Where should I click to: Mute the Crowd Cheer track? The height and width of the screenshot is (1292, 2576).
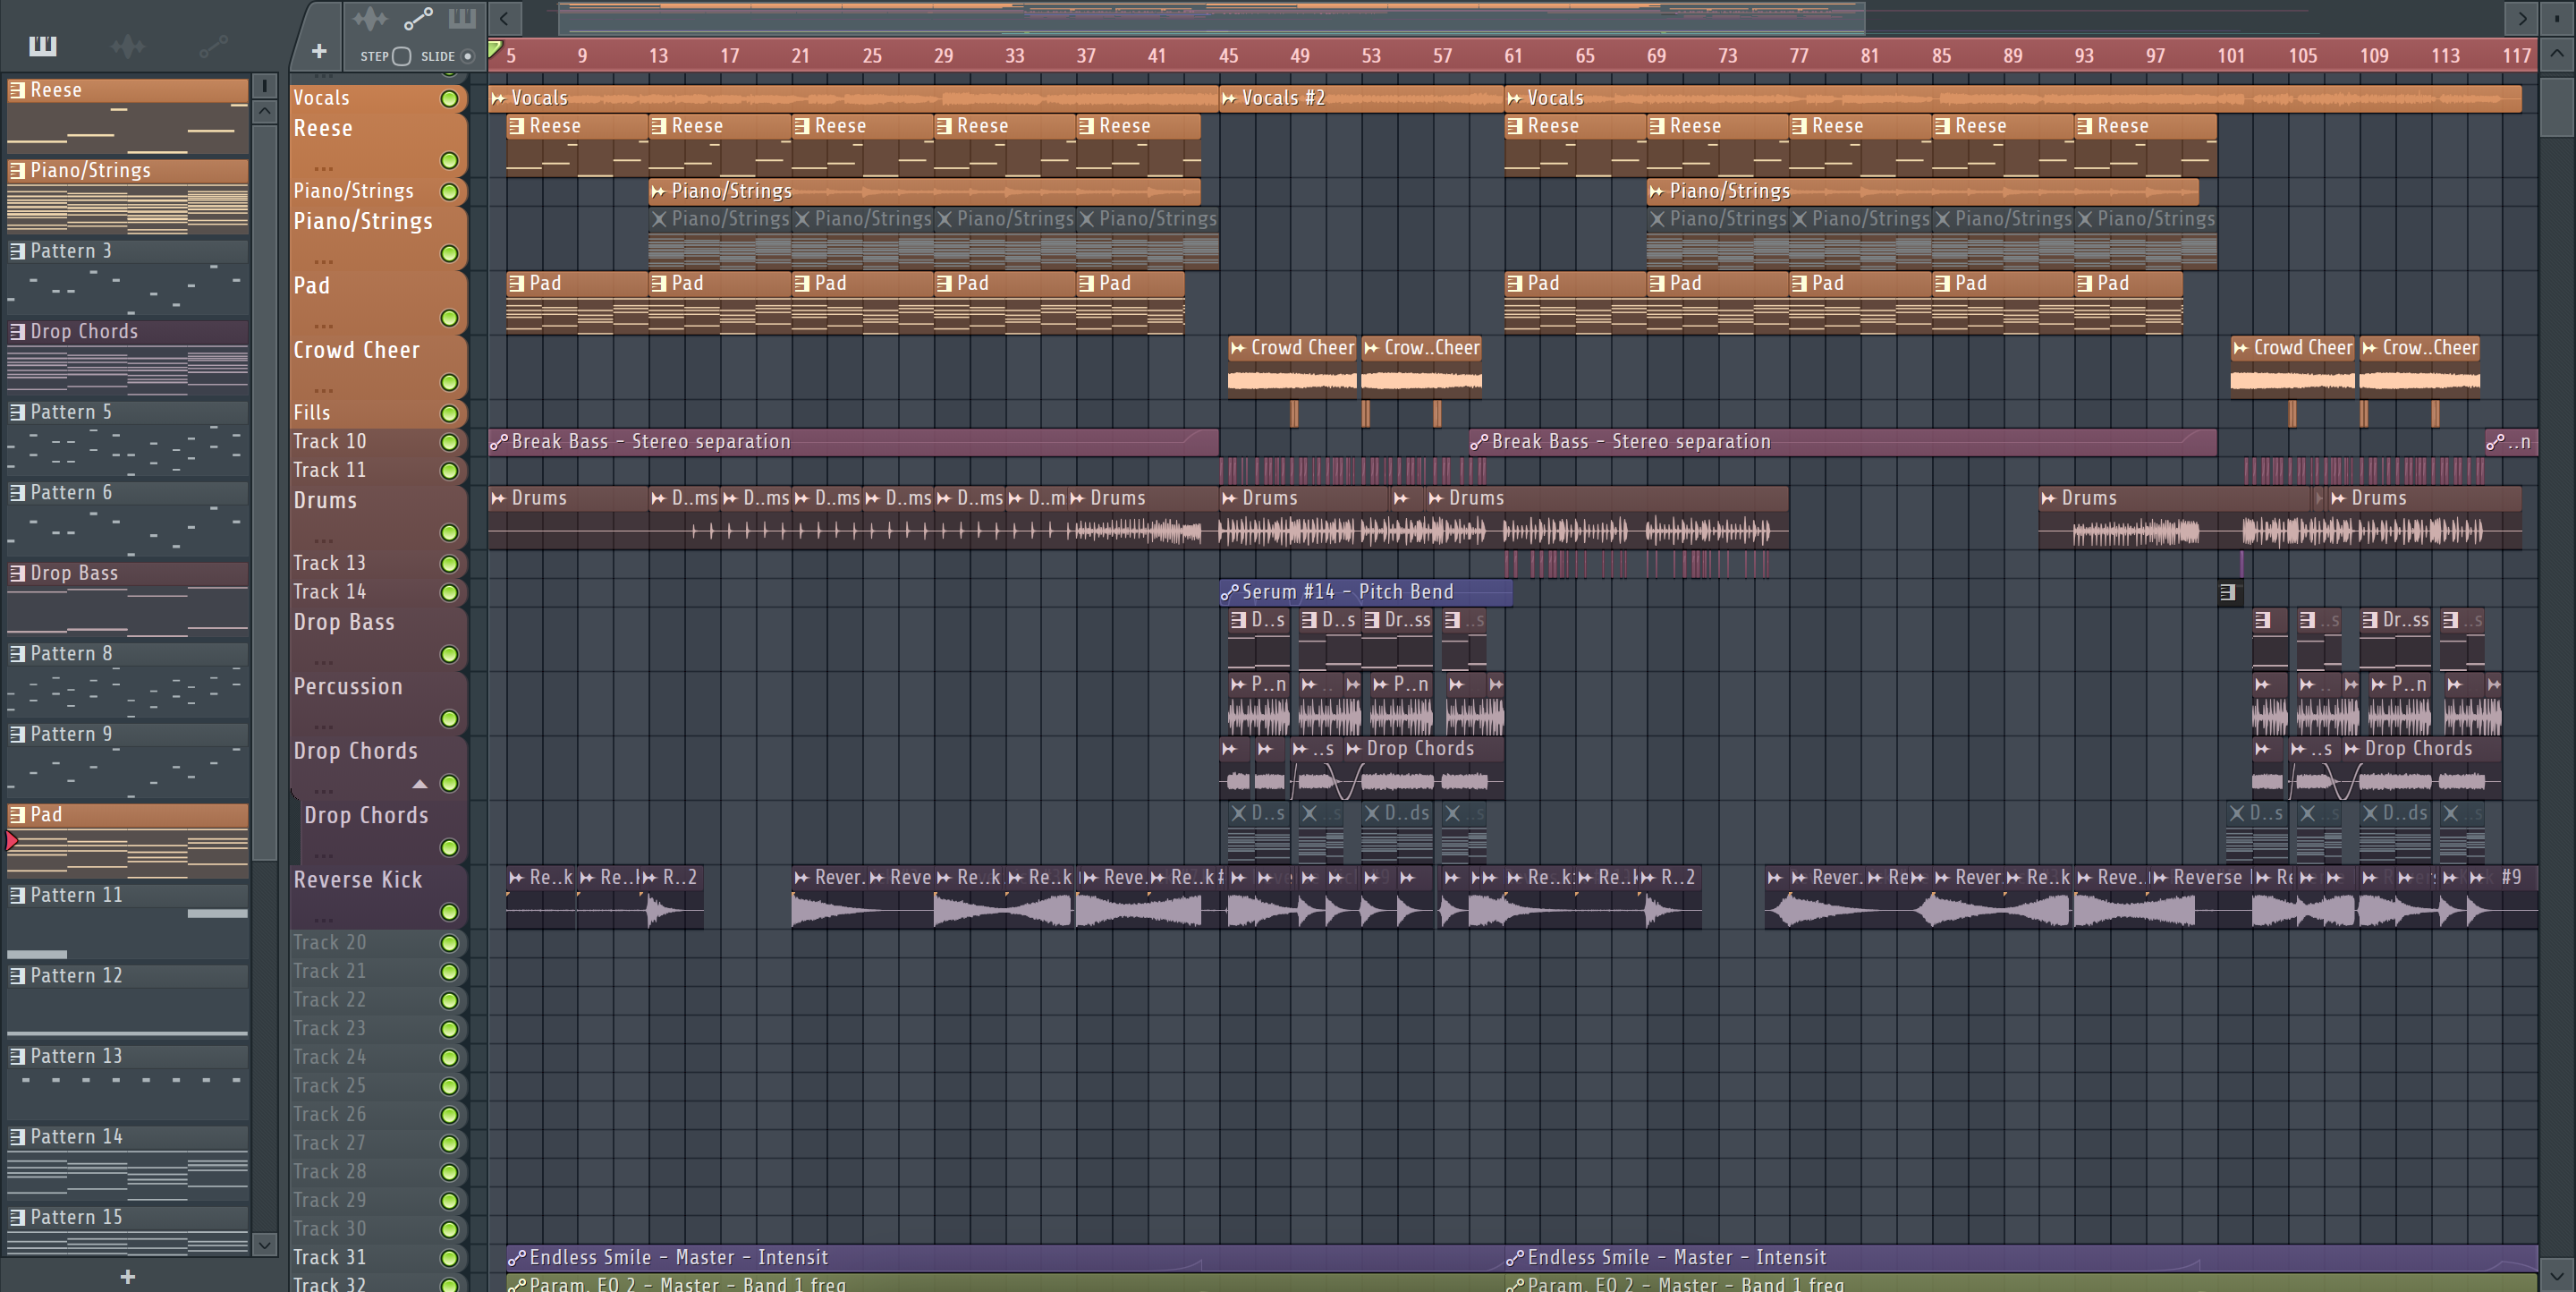coord(449,382)
